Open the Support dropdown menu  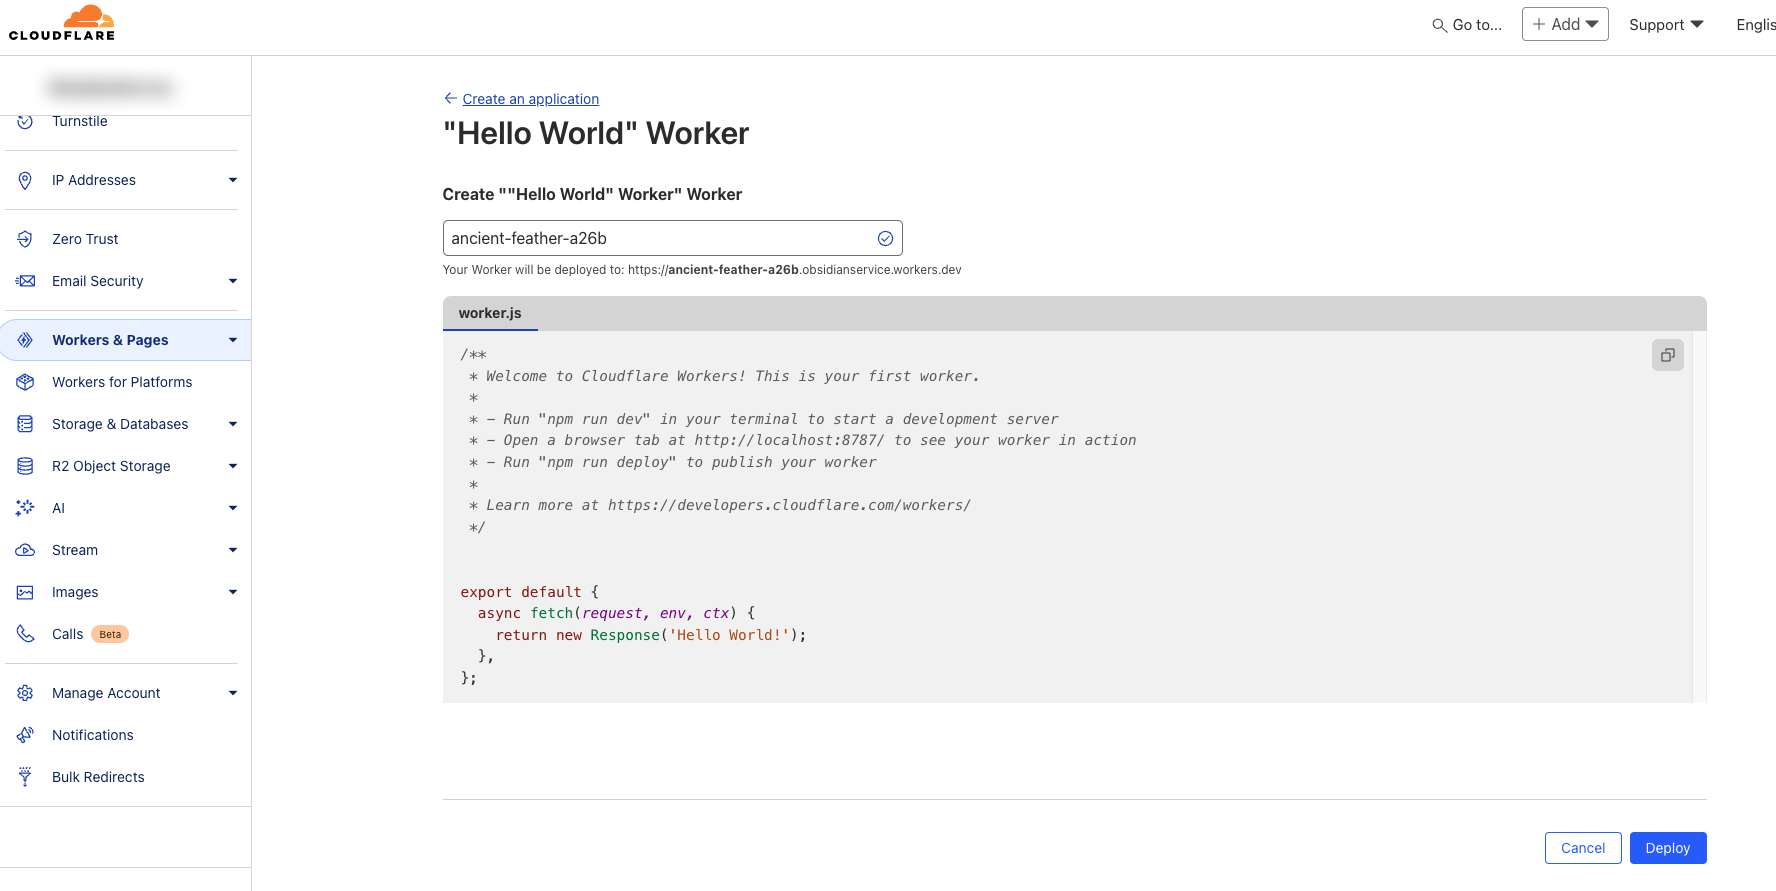(1665, 25)
